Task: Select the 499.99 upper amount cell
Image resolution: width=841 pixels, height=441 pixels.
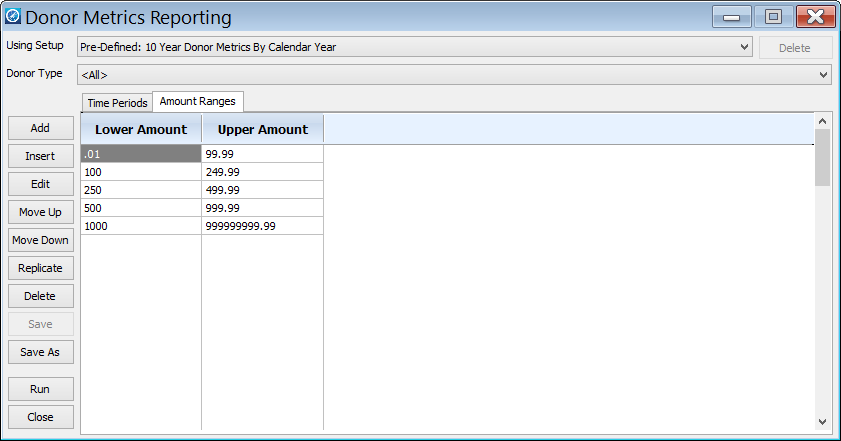Action: click(x=263, y=190)
